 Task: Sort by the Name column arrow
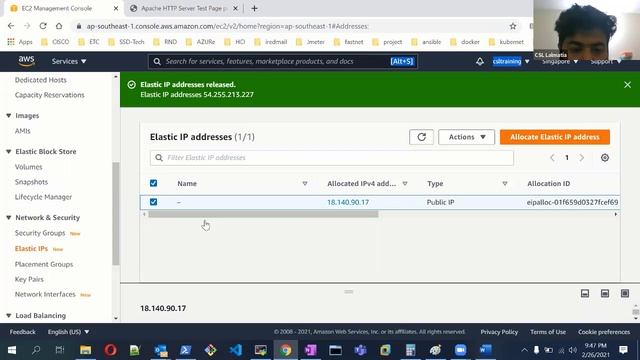coord(305,184)
